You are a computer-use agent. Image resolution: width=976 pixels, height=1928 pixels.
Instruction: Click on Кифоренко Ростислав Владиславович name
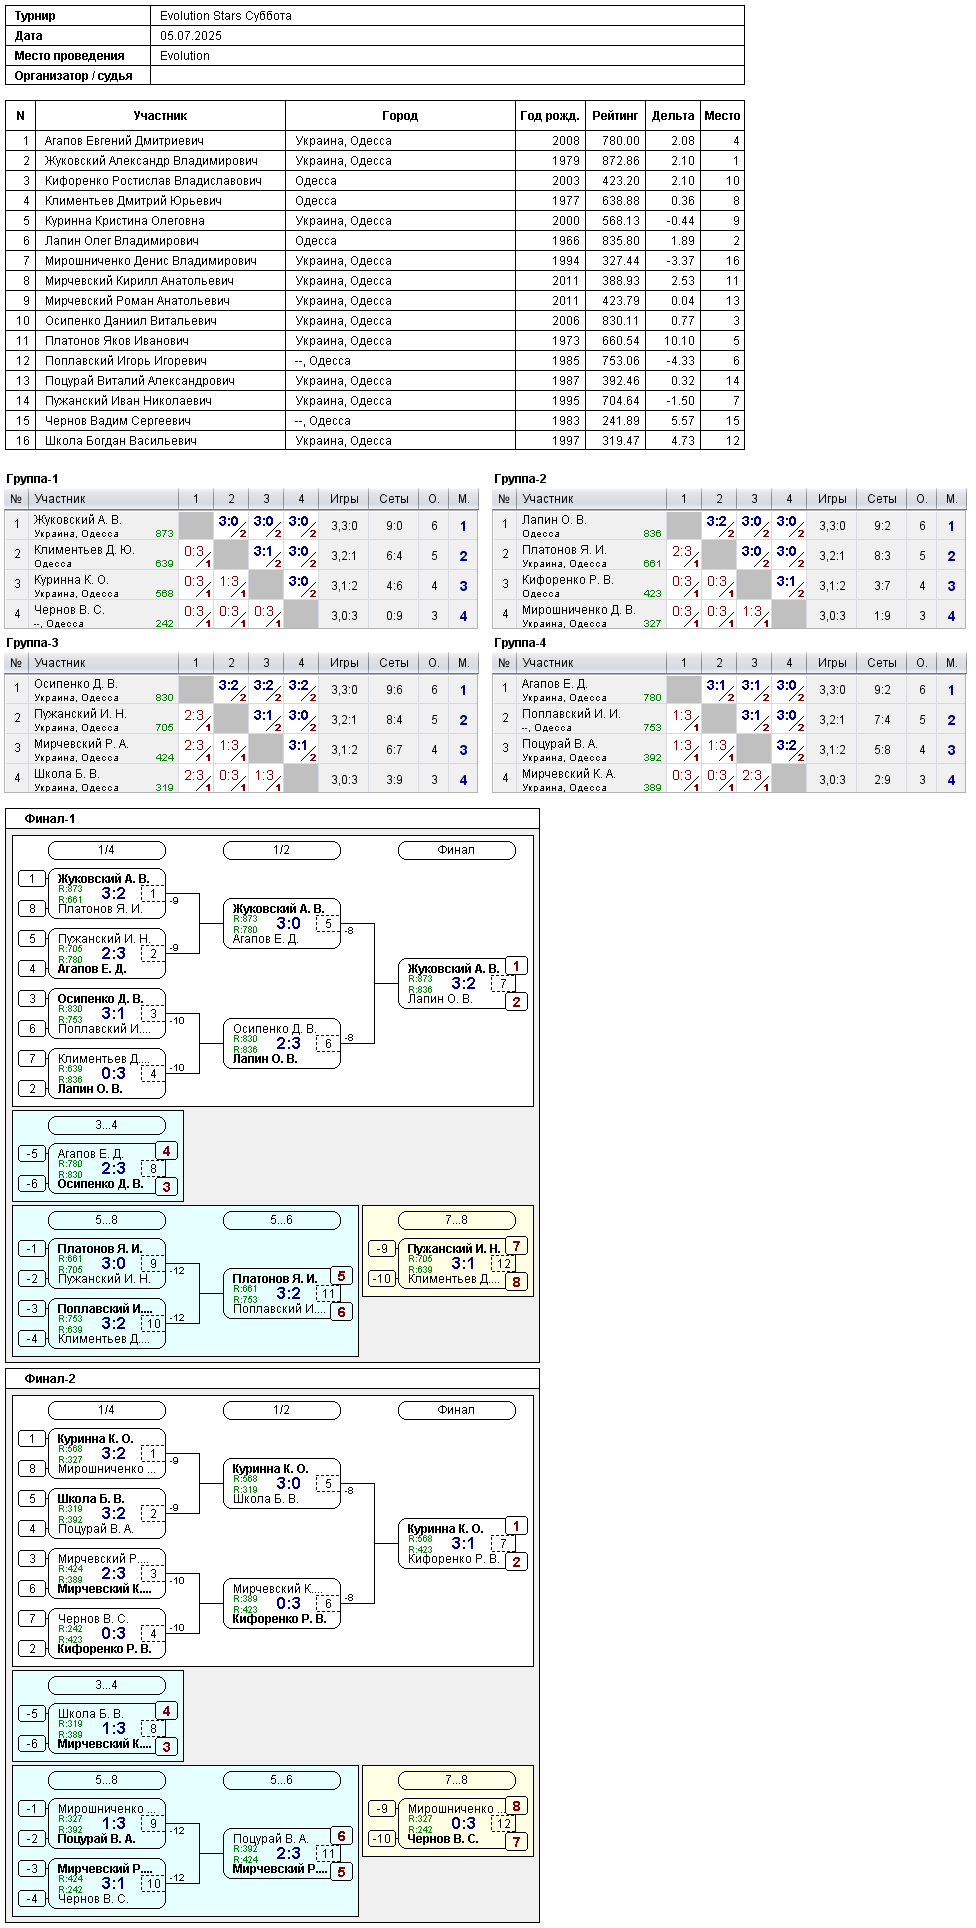point(153,181)
